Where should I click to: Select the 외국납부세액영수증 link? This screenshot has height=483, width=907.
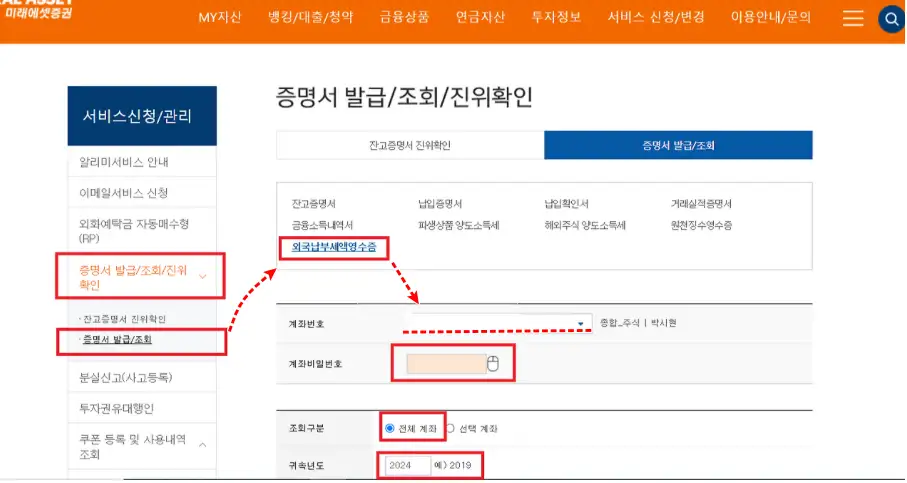pyautogui.click(x=334, y=248)
